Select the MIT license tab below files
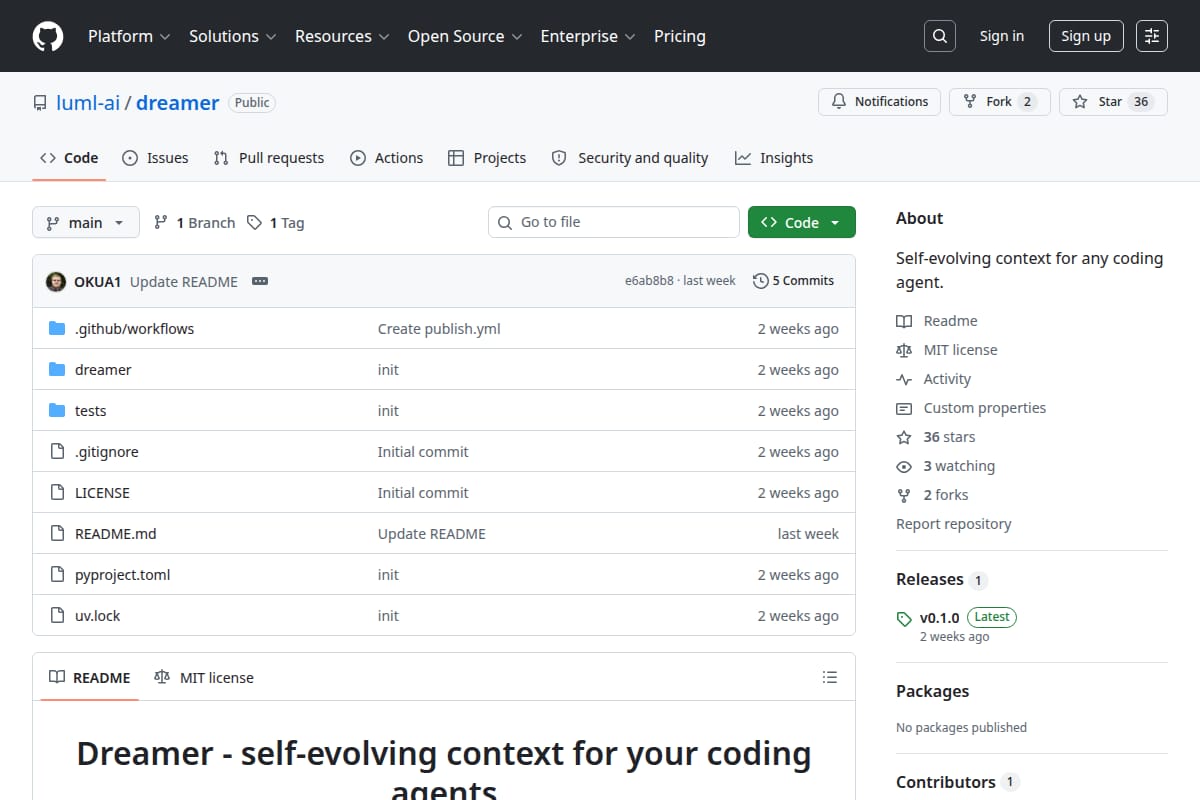The image size is (1200, 800). coord(204,678)
